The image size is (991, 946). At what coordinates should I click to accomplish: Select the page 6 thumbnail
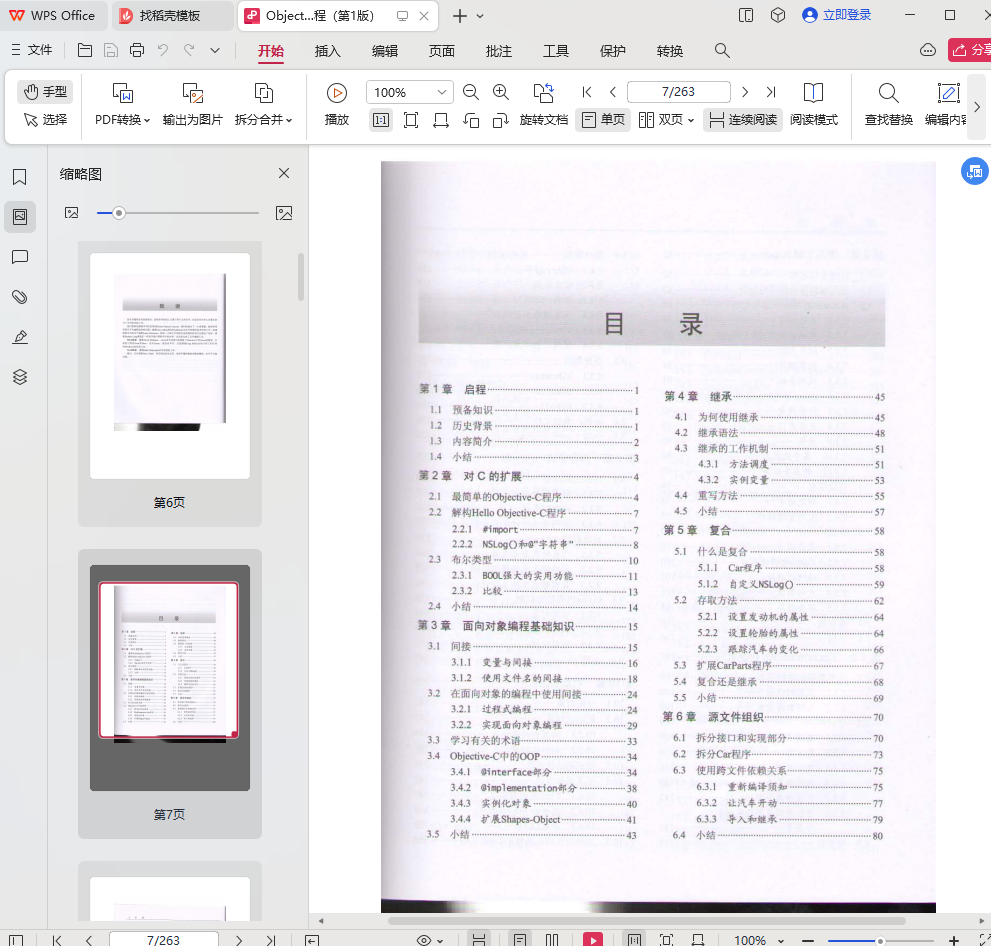[x=169, y=365]
